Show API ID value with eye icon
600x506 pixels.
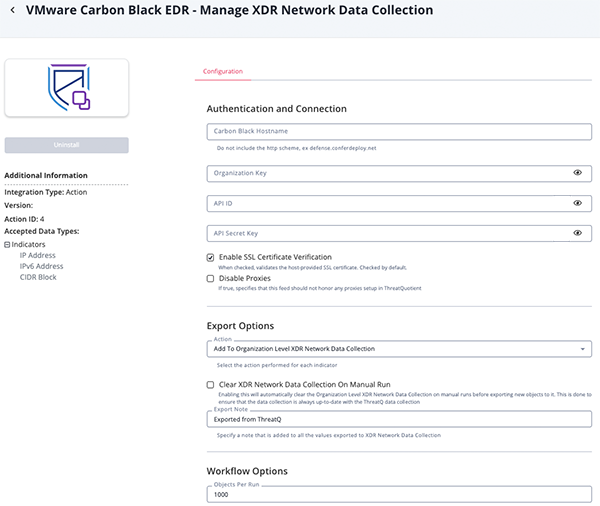(x=577, y=203)
